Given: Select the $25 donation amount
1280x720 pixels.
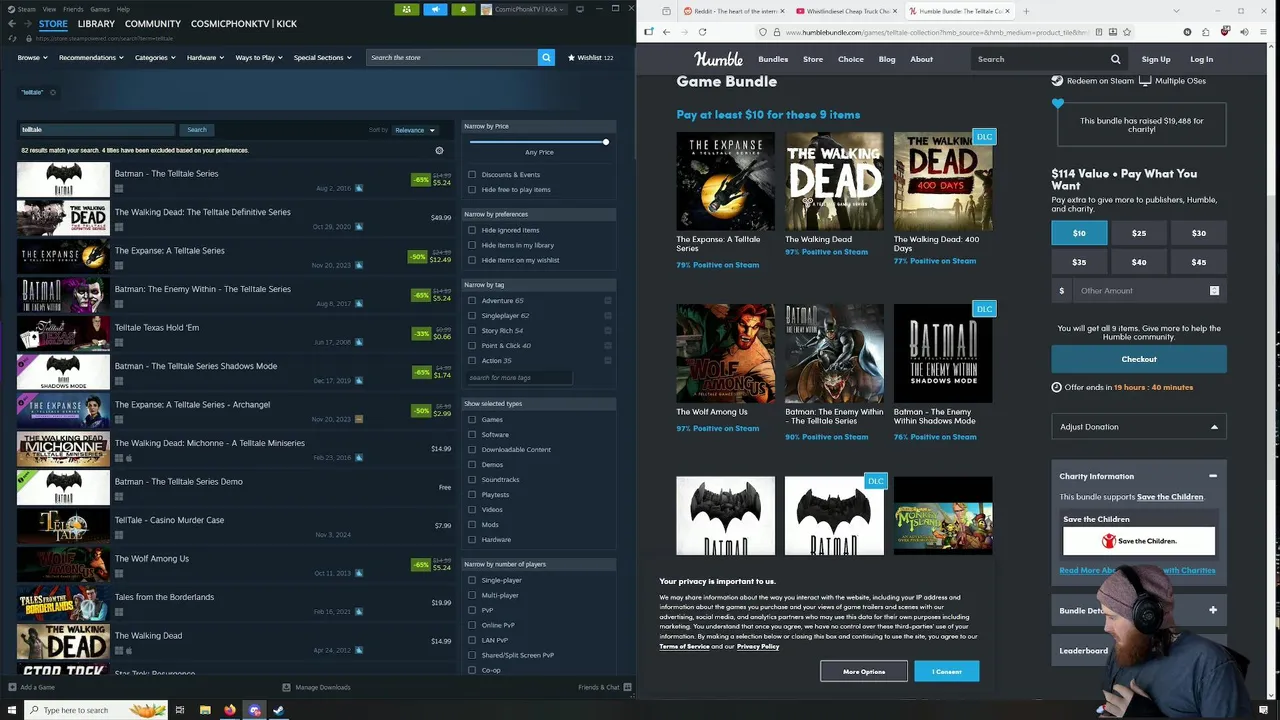Looking at the screenshot, I should tap(1139, 233).
